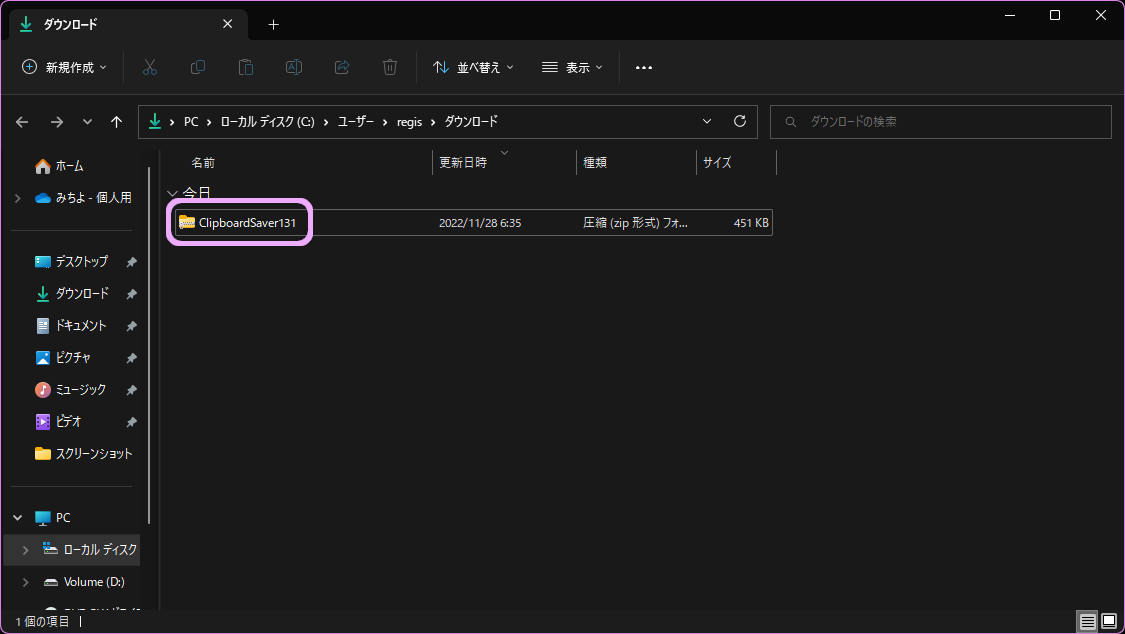Navigate up one level with the up-arrow icon

116,121
